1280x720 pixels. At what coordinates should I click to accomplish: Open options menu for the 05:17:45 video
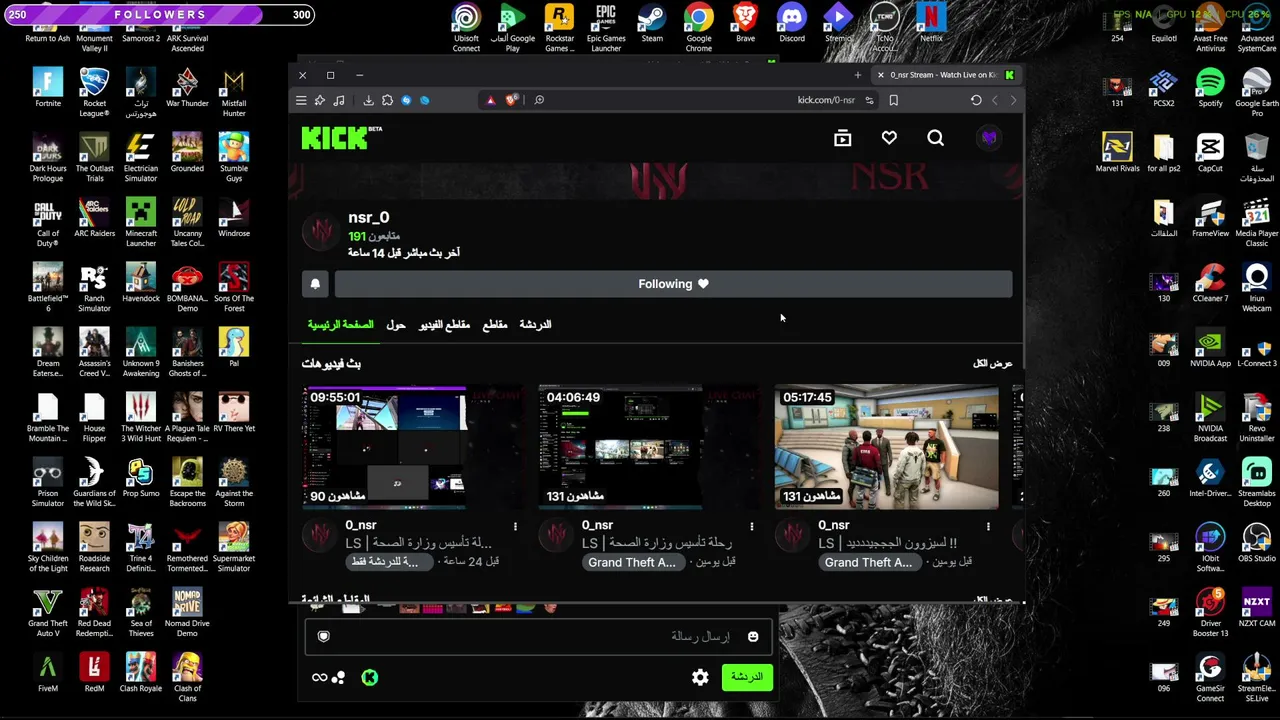point(988,526)
